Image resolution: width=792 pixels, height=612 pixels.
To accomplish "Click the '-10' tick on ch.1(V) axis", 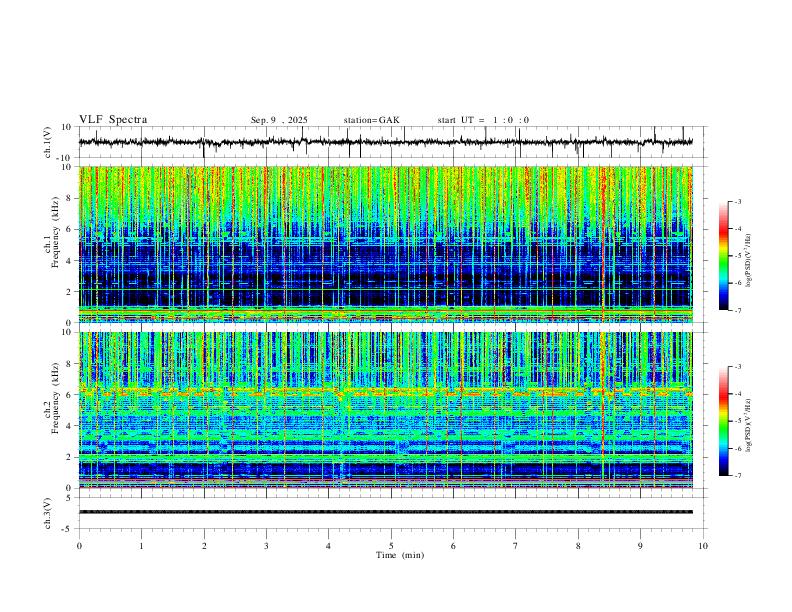I will 65,158.
